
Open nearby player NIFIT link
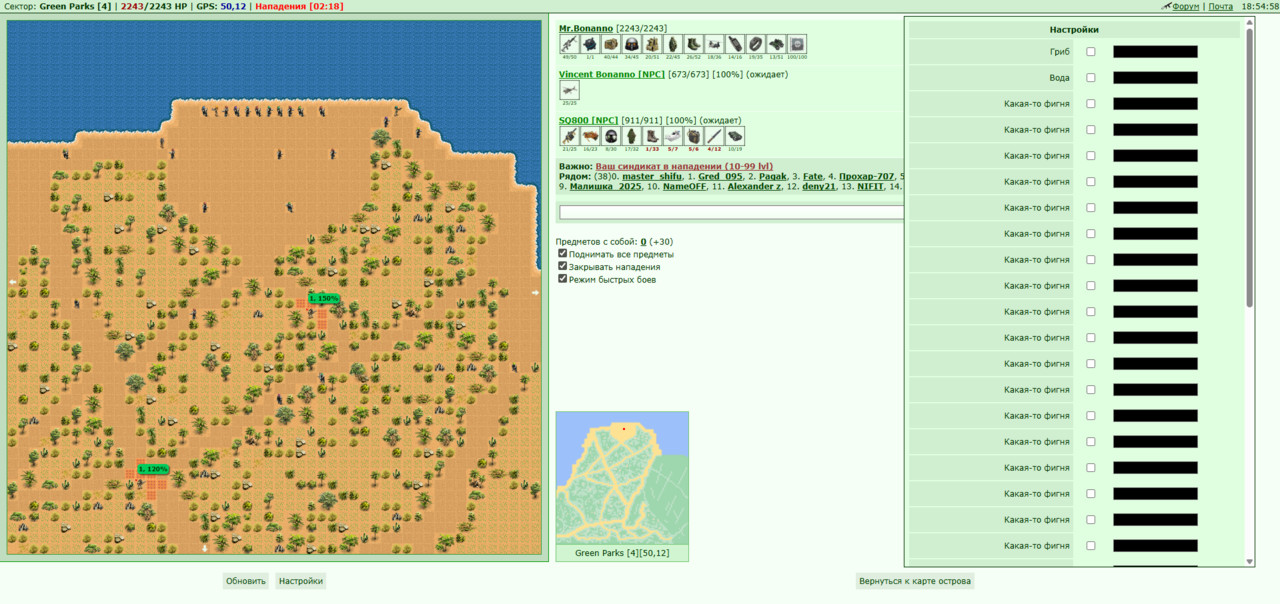870,186
